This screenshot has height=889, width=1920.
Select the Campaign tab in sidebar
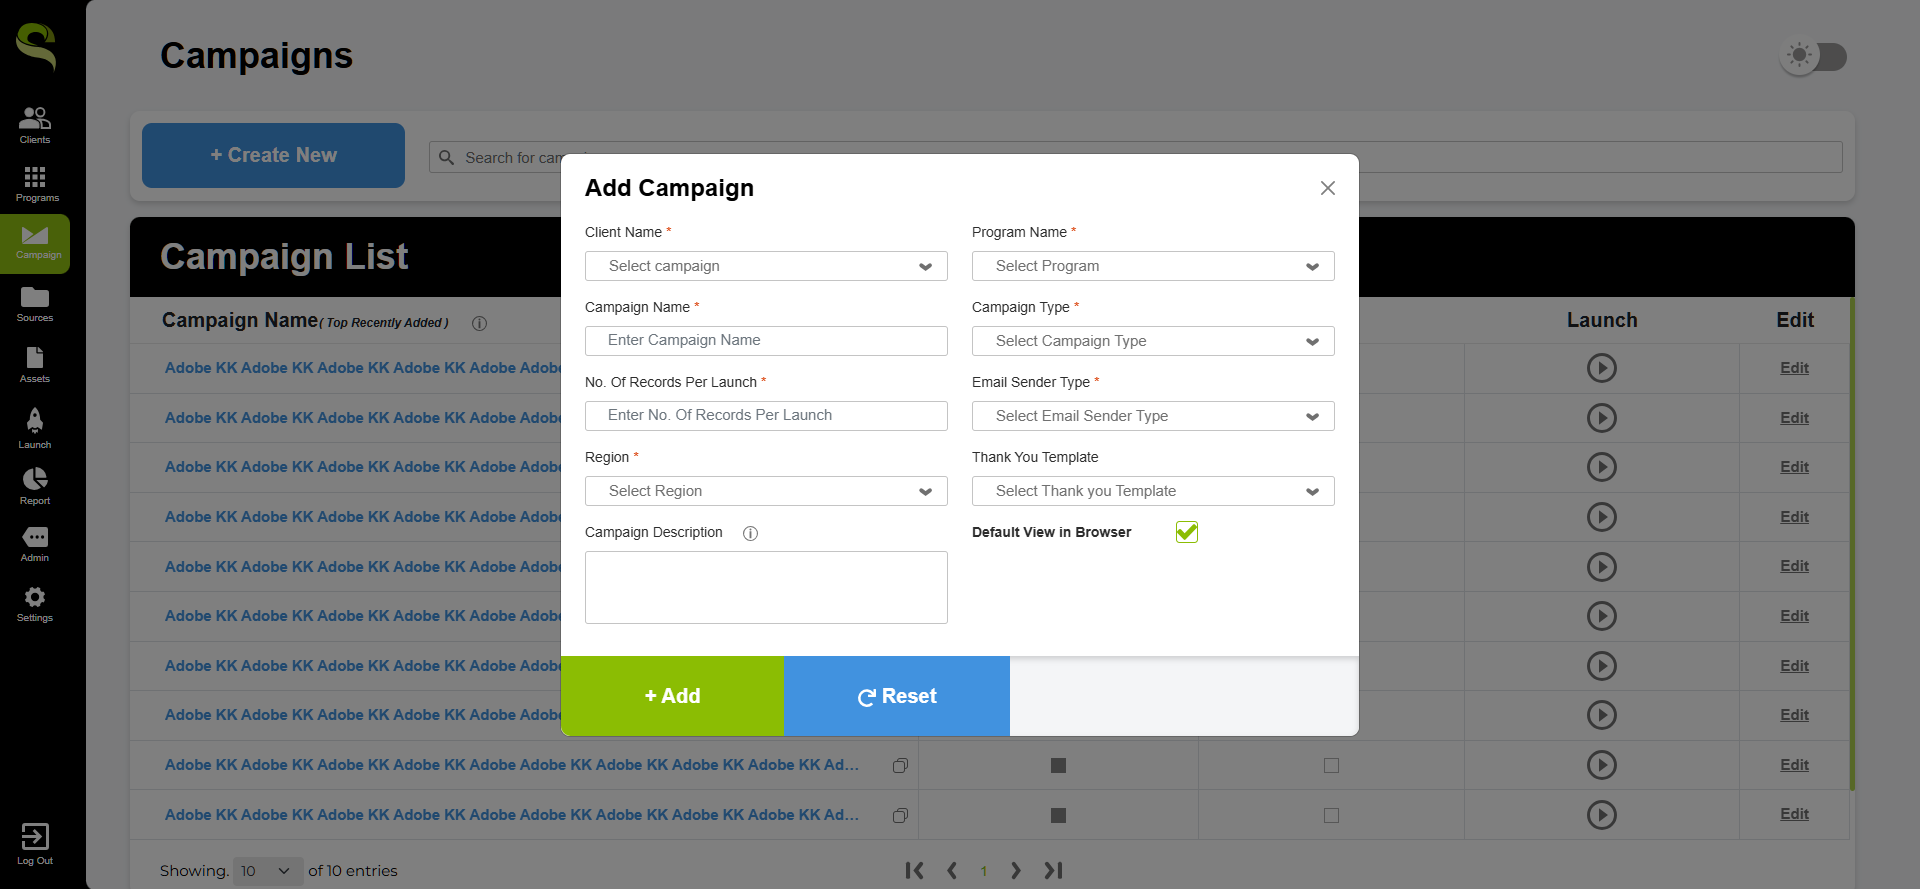coord(35,243)
